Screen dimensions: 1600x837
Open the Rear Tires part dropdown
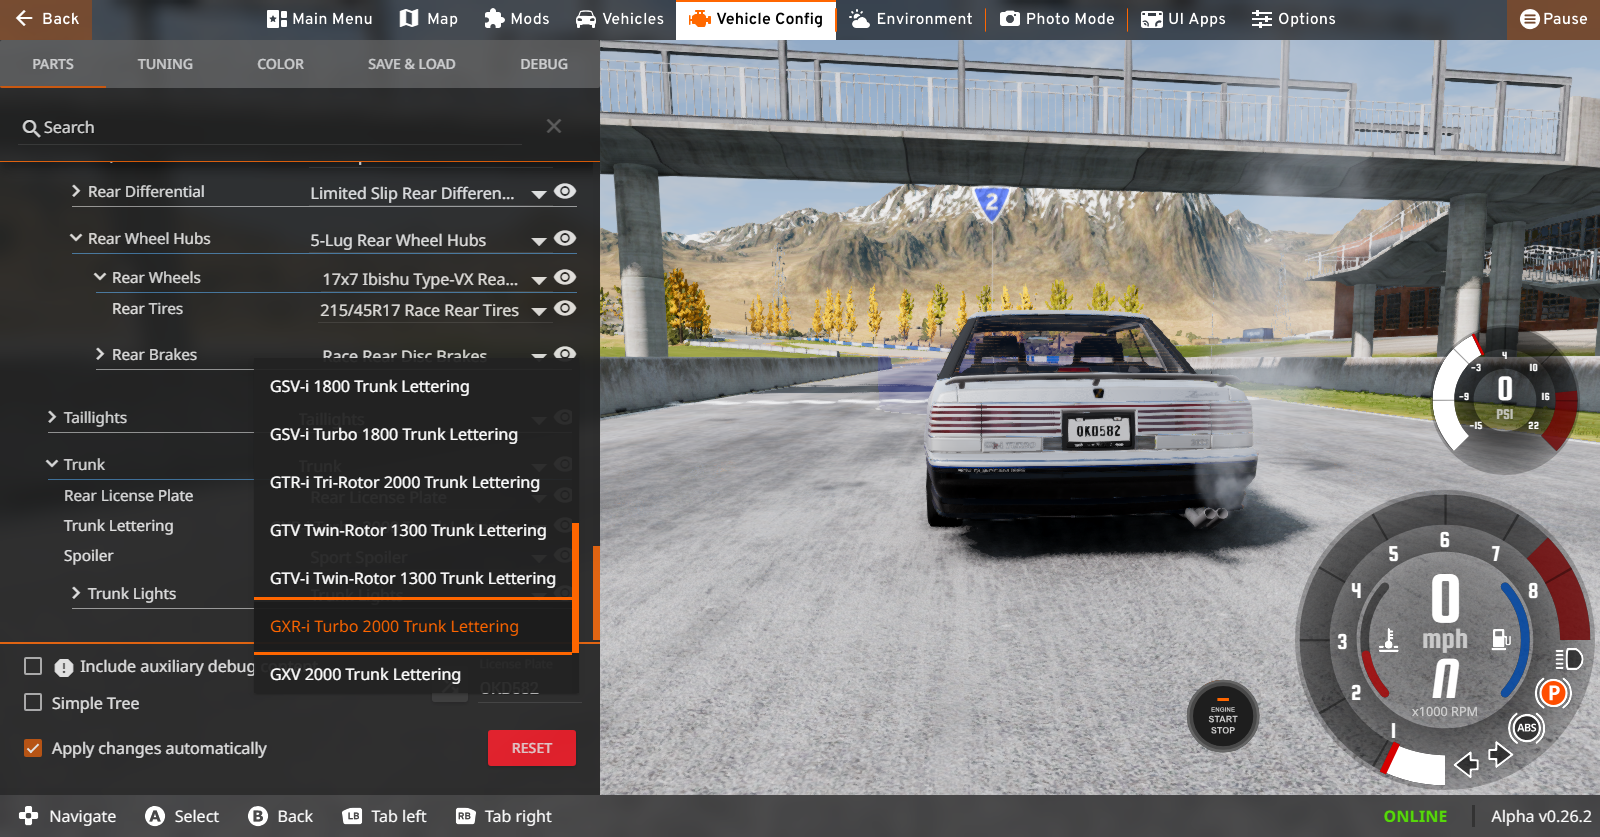(x=539, y=311)
